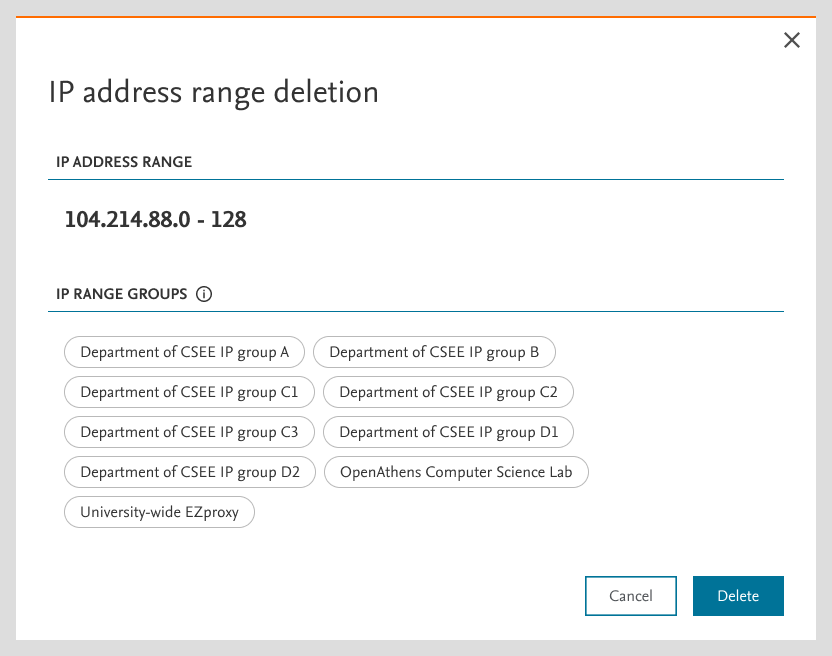
Task: Confirm with the Delete button
Action: (738, 595)
